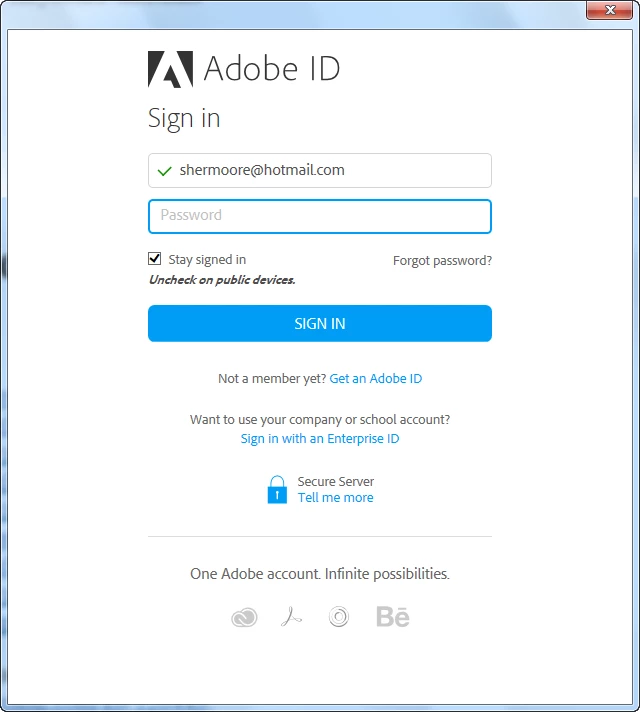Click the SIGN IN button
Image resolution: width=640 pixels, height=712 pixels.
[x=320, y=323]
